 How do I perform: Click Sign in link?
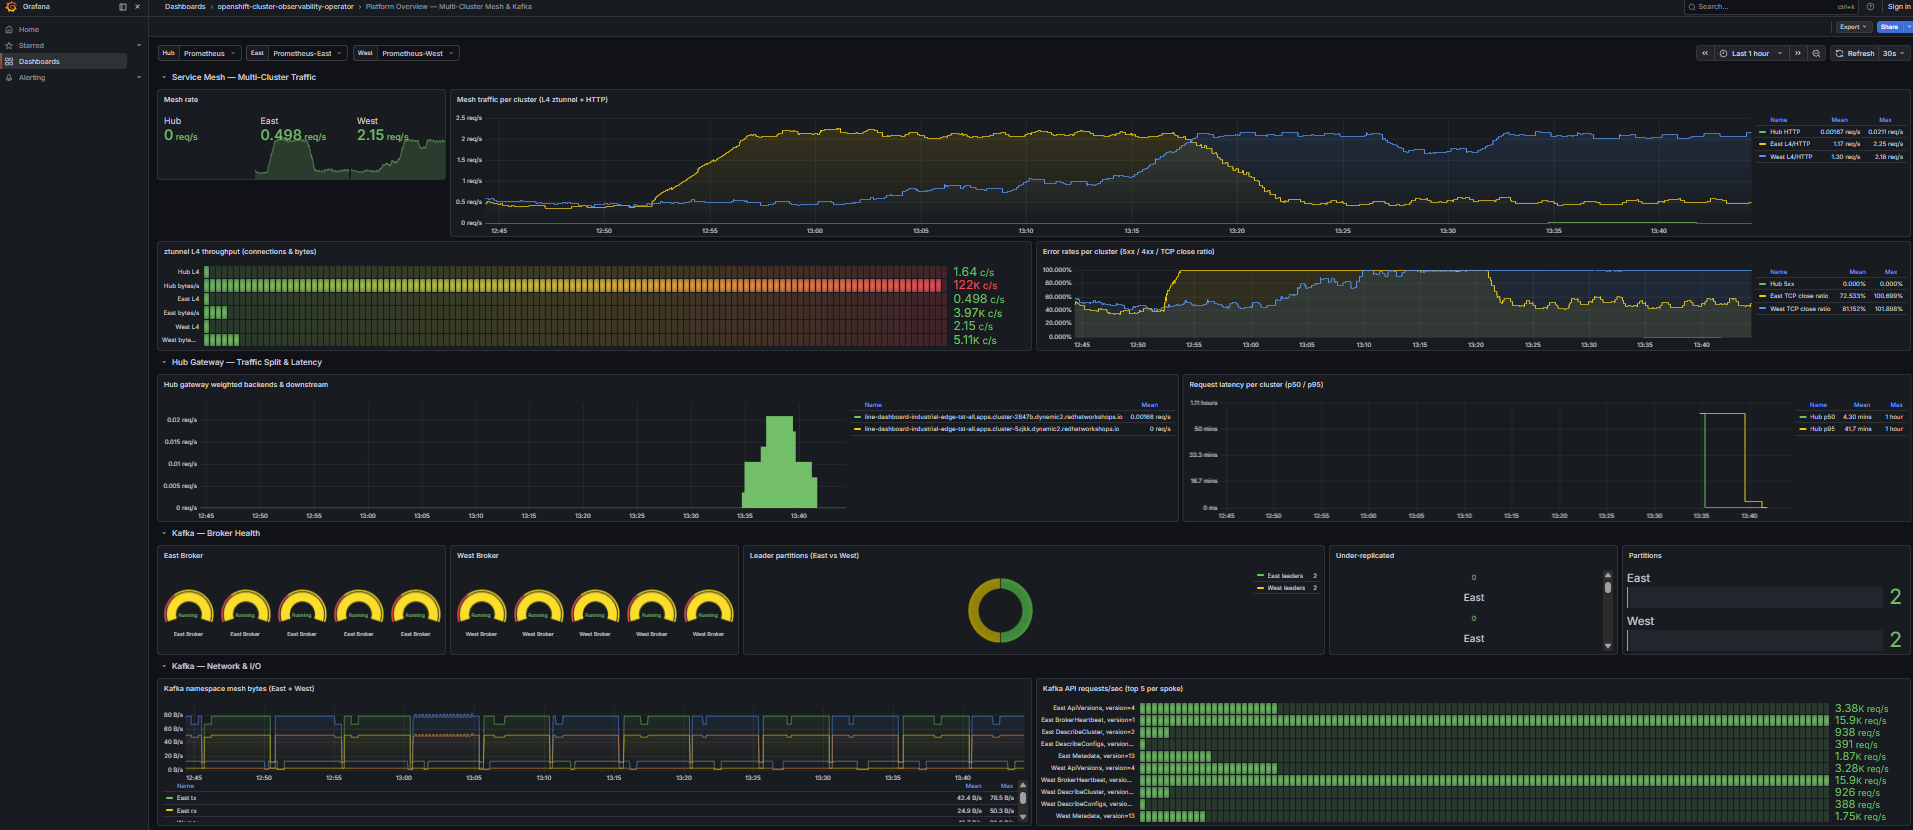[1899, 7]
